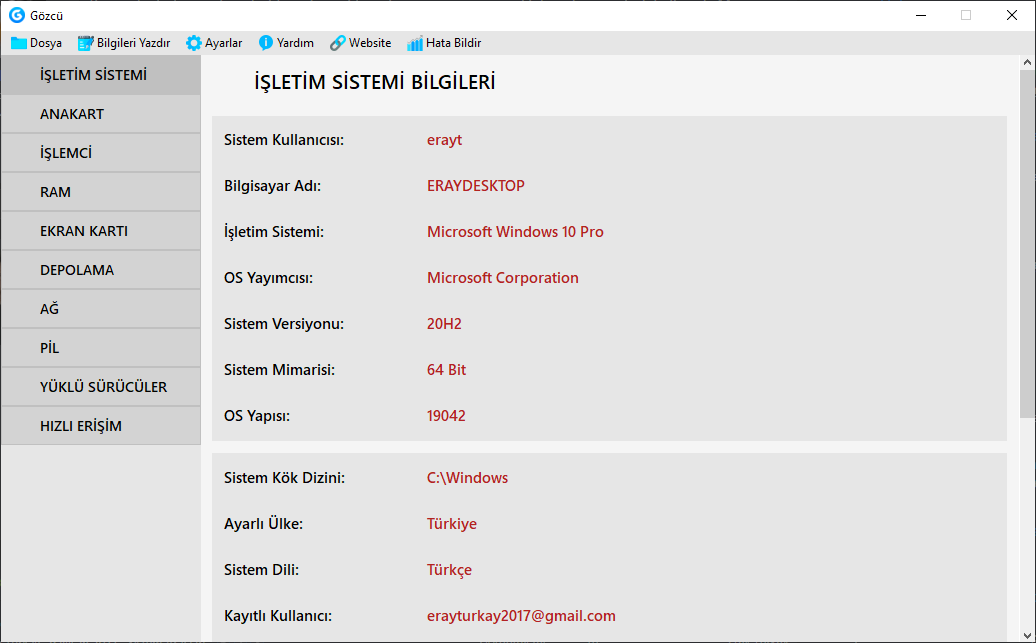Click the Gözcü app logo in title bar
This screenshot has height=643, width=1036.
pyautogui.click(x=17, y=15)
